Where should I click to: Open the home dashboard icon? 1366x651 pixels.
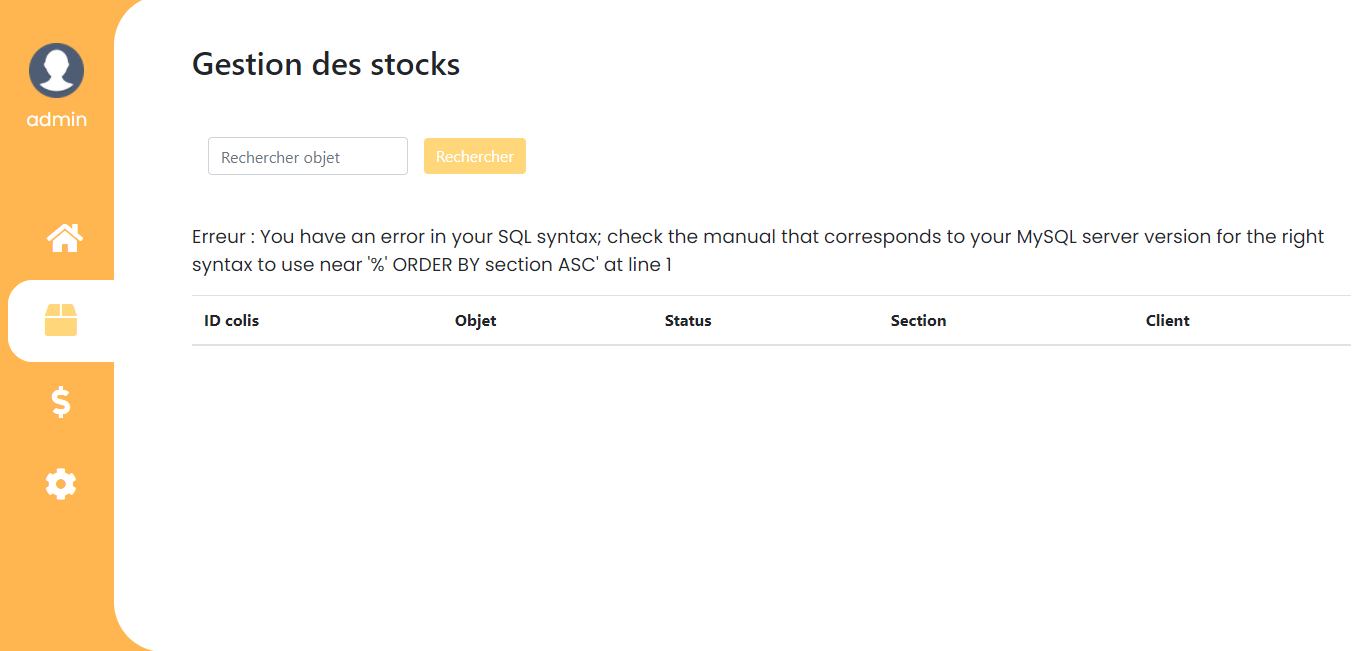64,238
